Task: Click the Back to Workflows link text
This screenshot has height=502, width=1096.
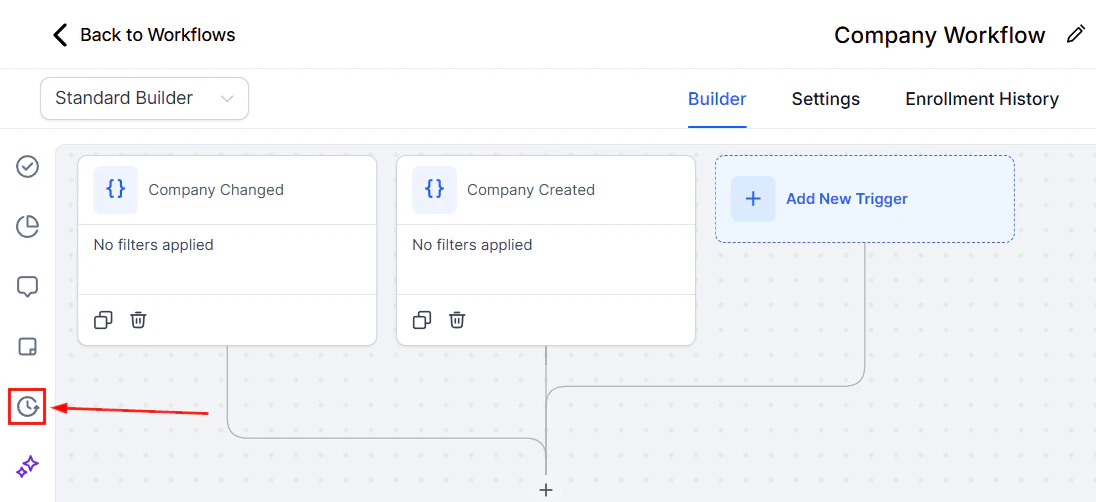Action: [x=157, y=35]
